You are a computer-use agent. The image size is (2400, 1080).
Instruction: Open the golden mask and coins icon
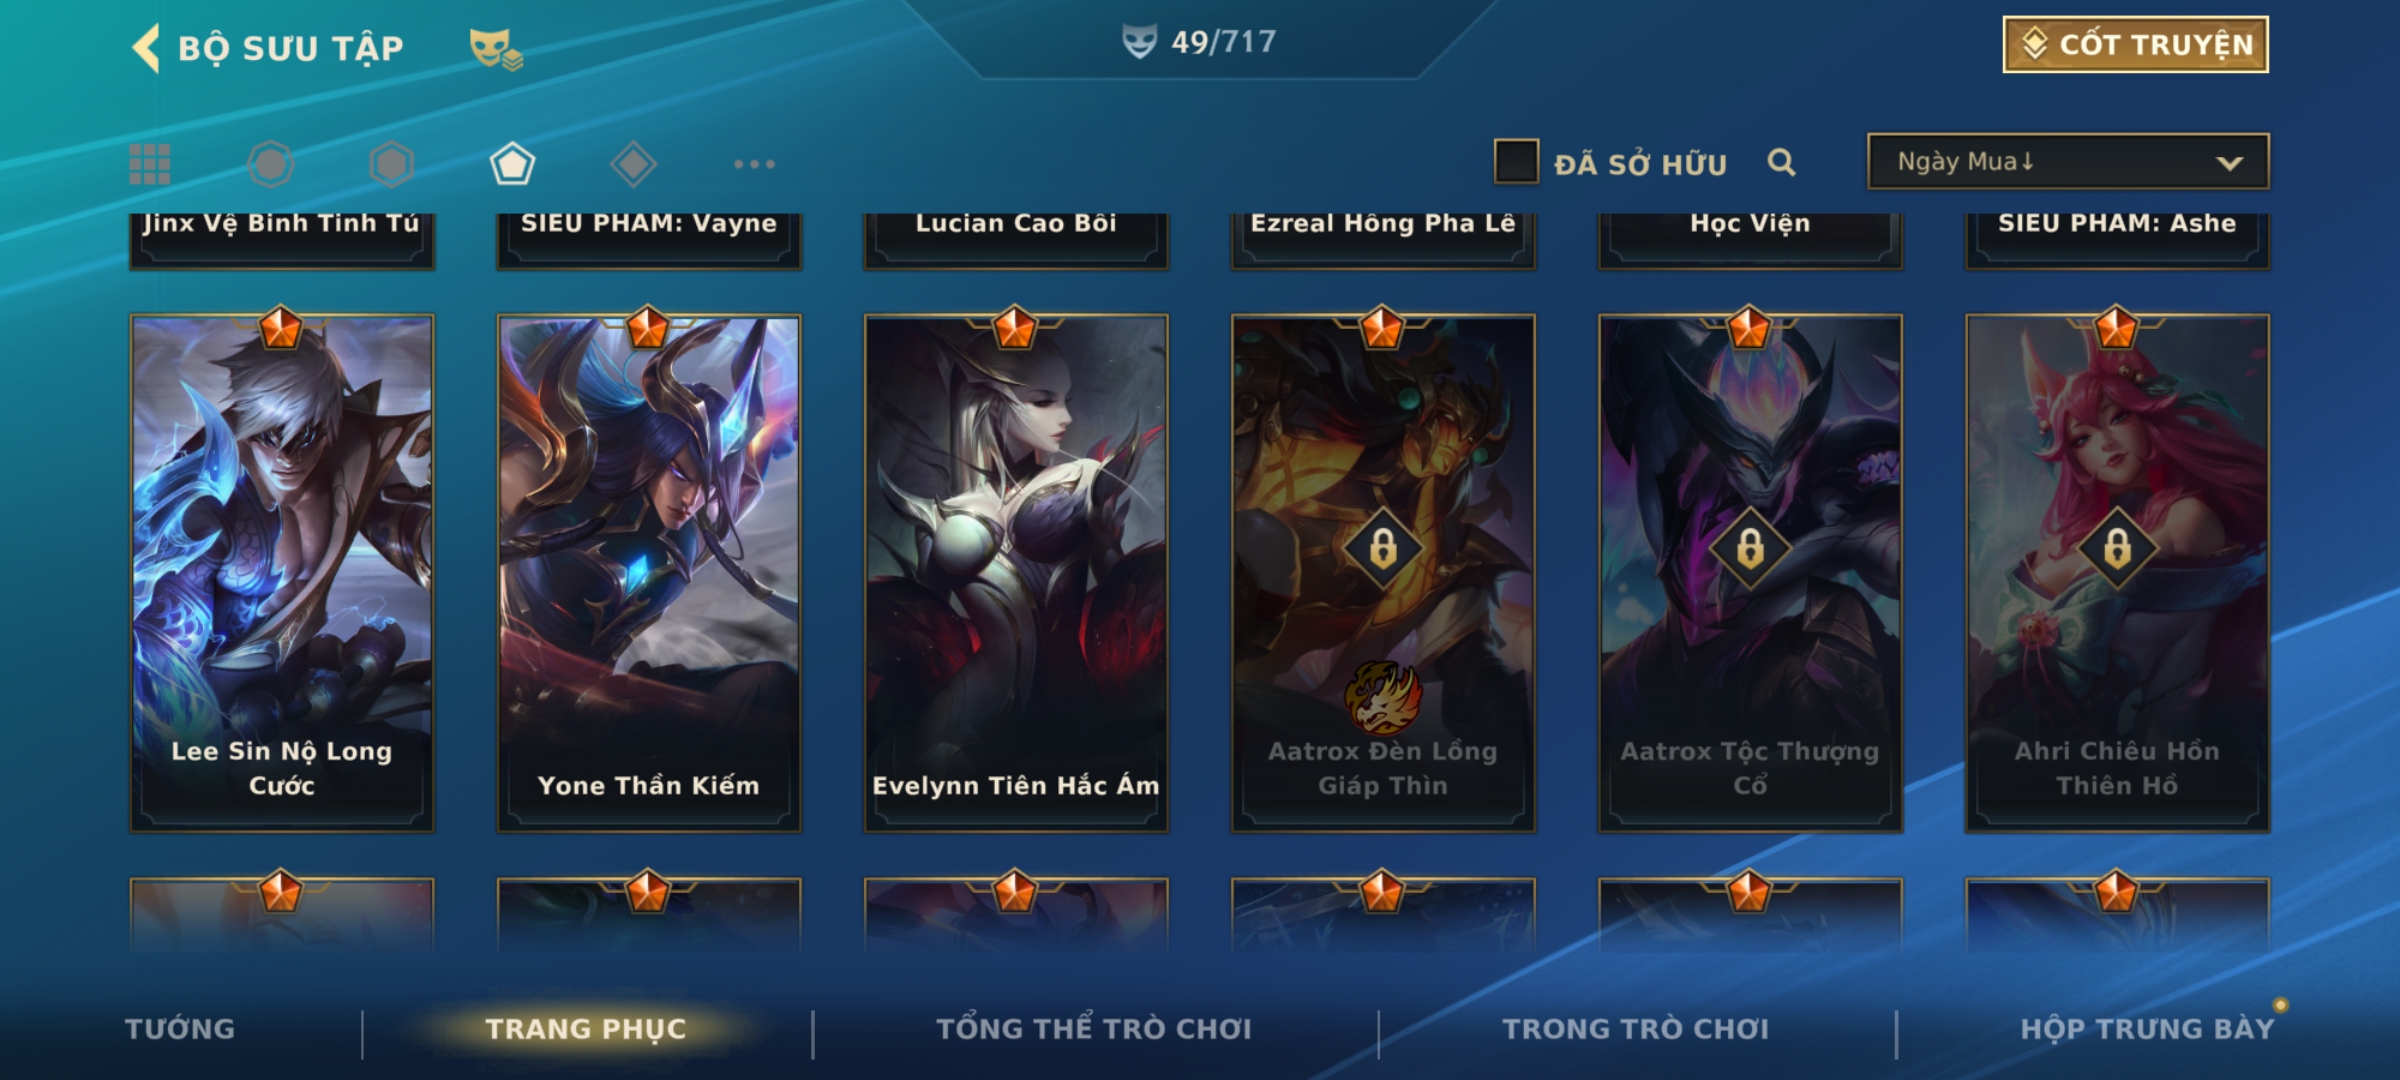496,48
